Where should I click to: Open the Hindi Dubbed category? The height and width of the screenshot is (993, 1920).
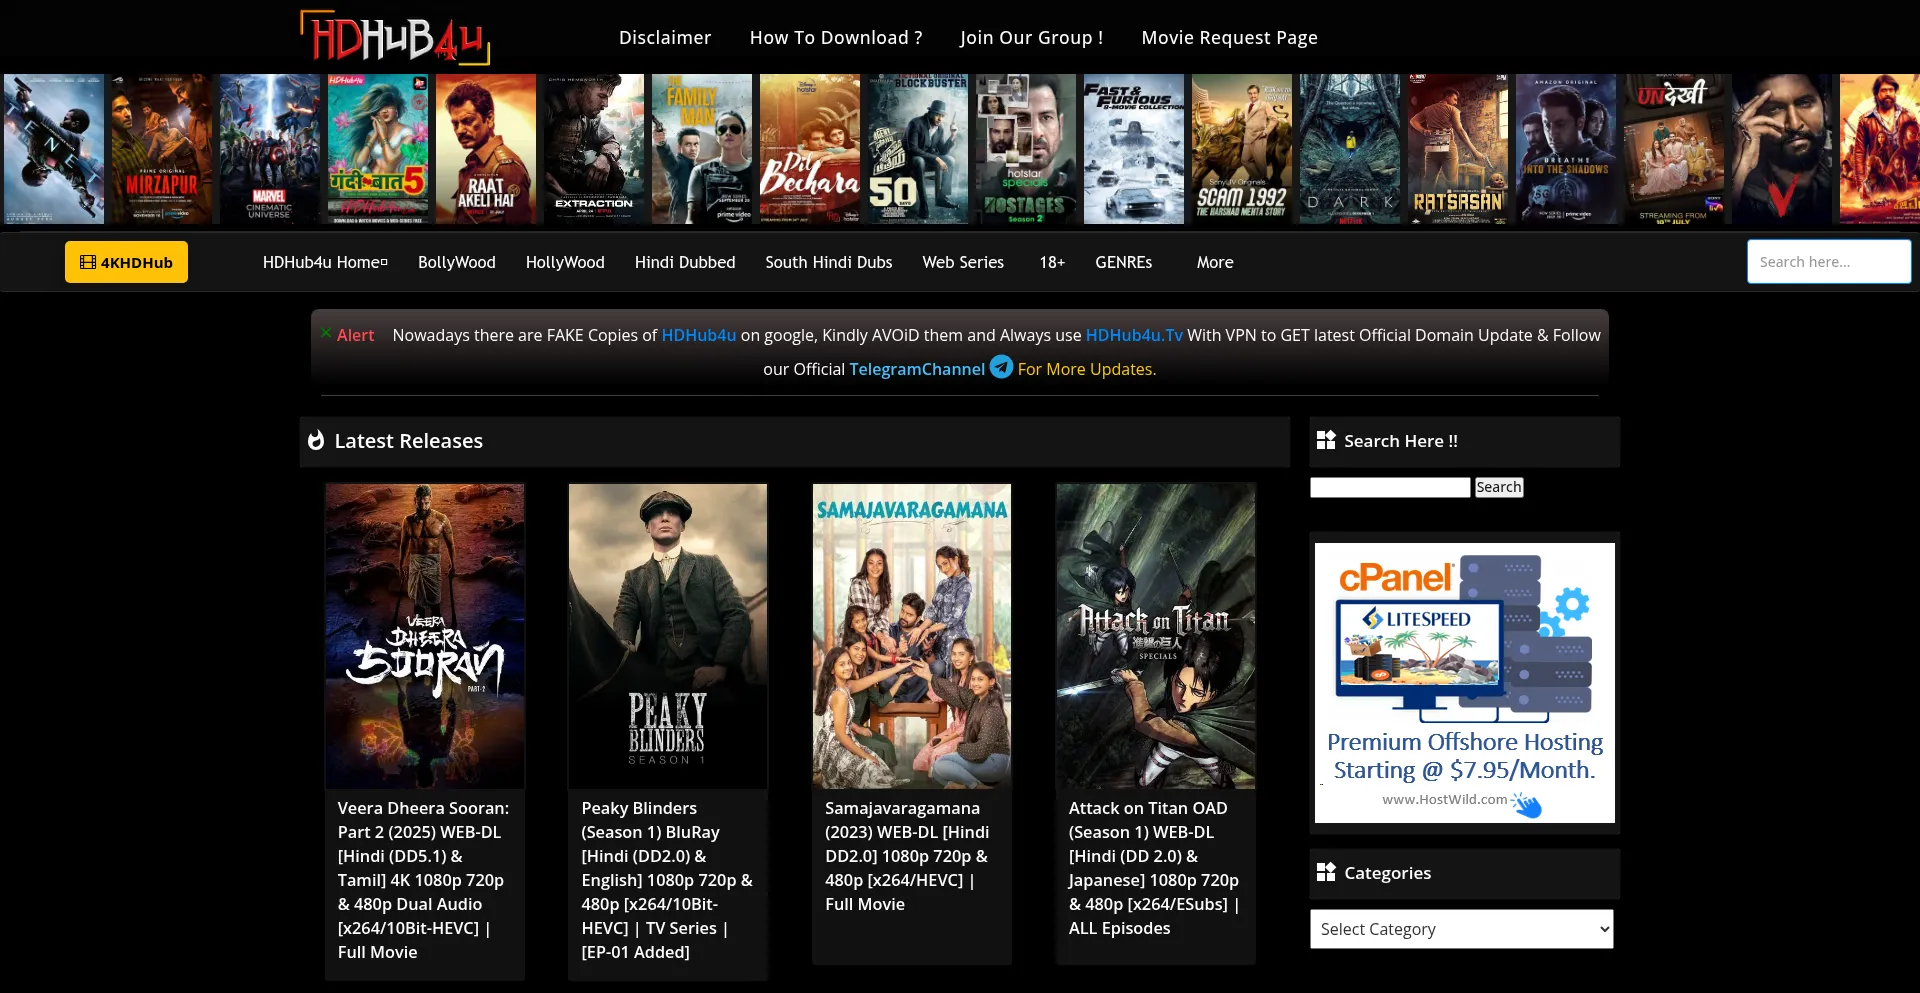(x=684, y=262)
